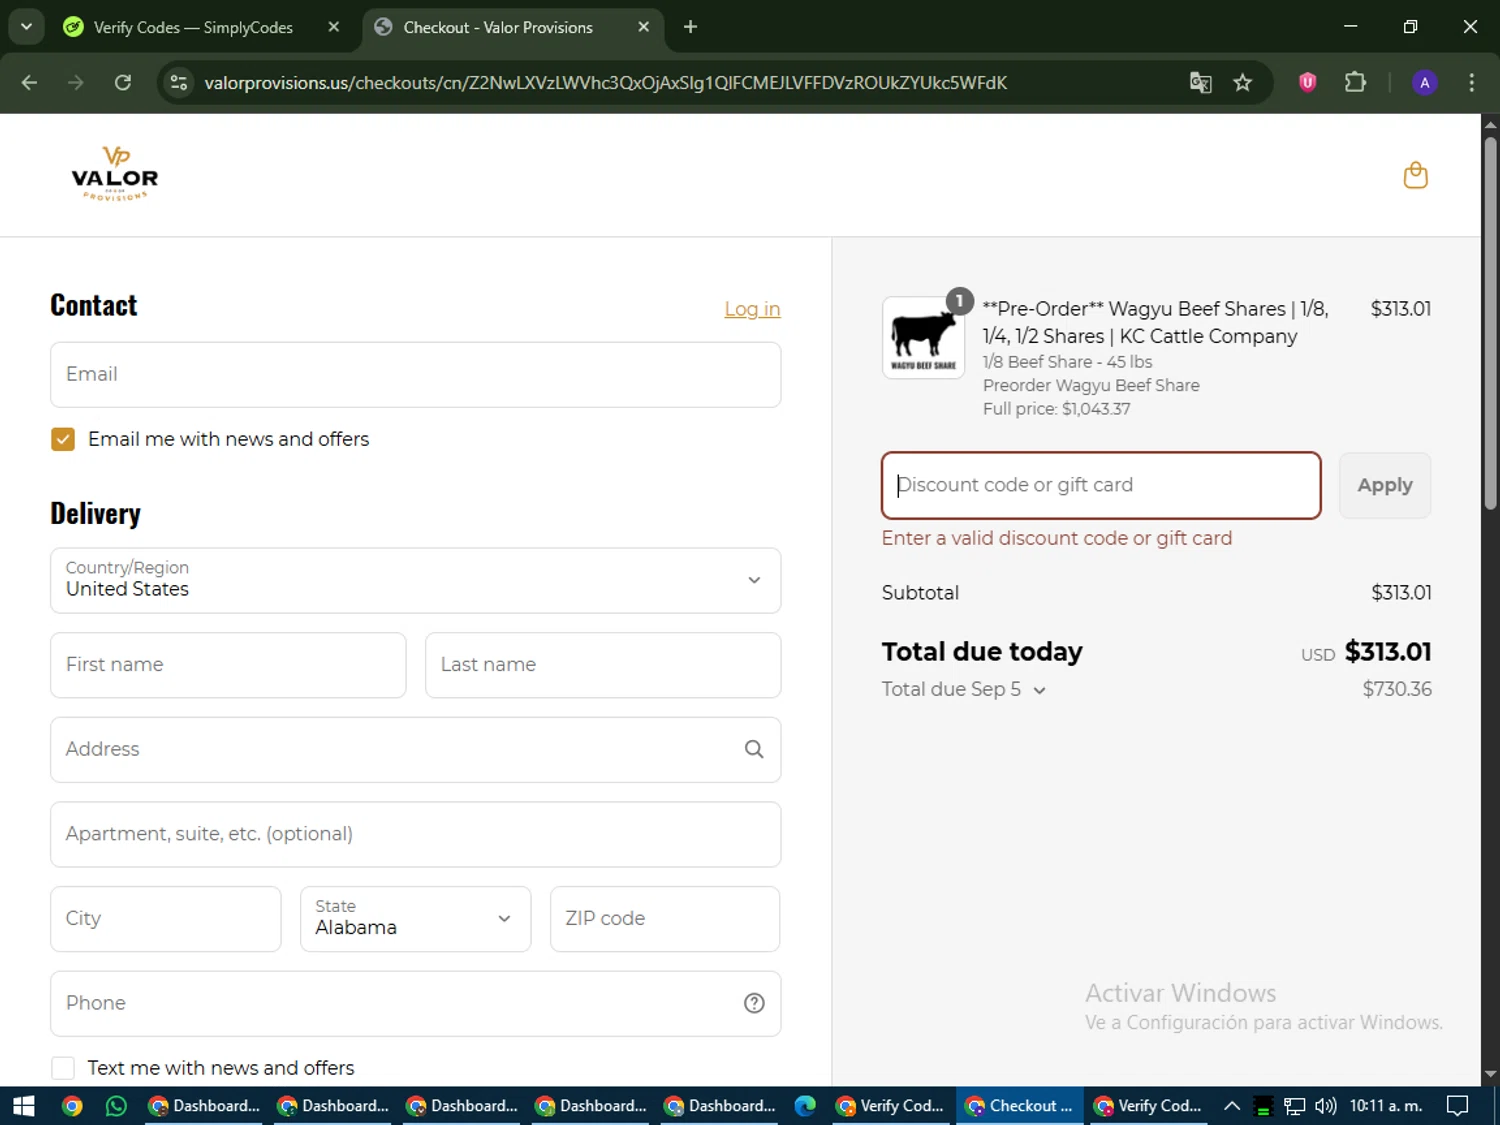Click the Pre-Order Wagyu Beef Shares product title

tap(1156, 322)
